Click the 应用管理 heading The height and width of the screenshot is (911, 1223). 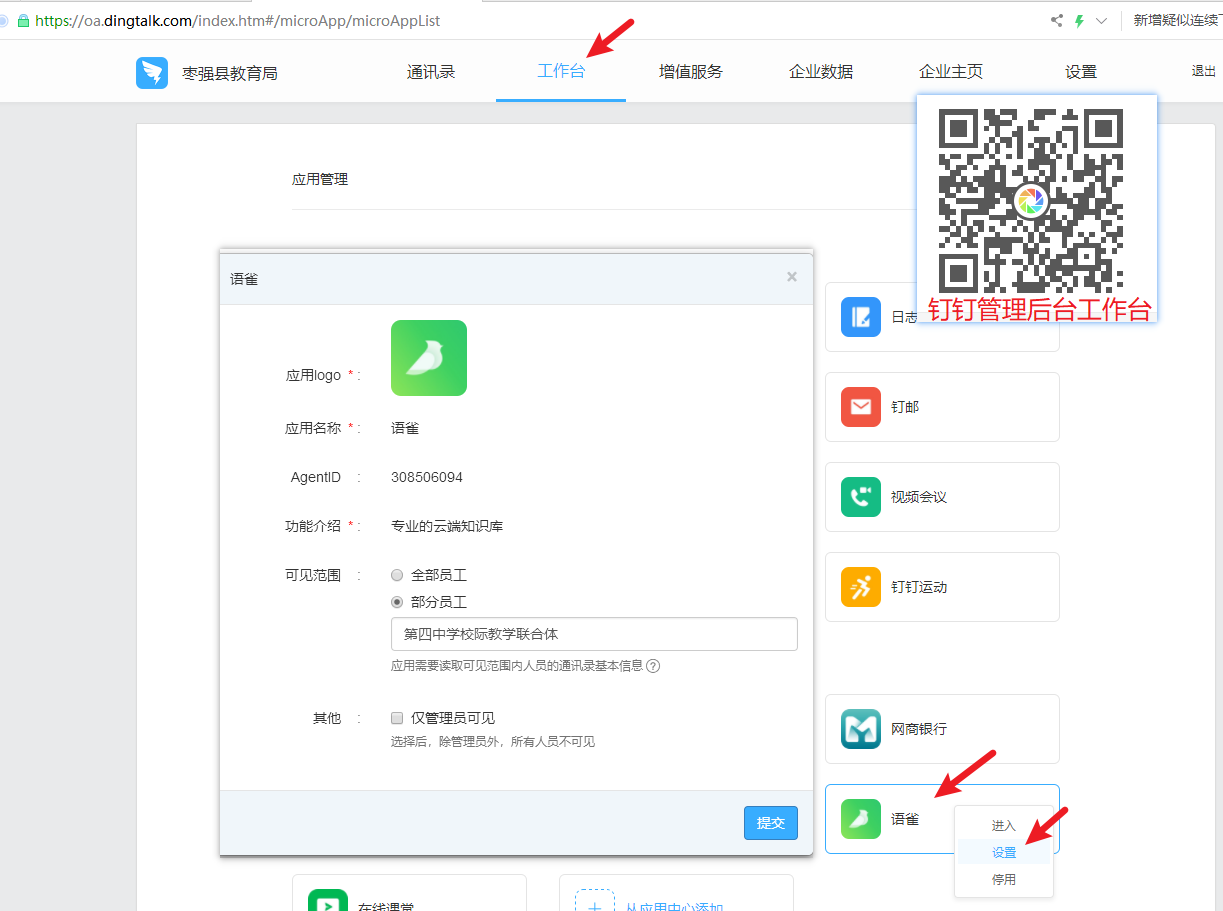pos(320,180)
